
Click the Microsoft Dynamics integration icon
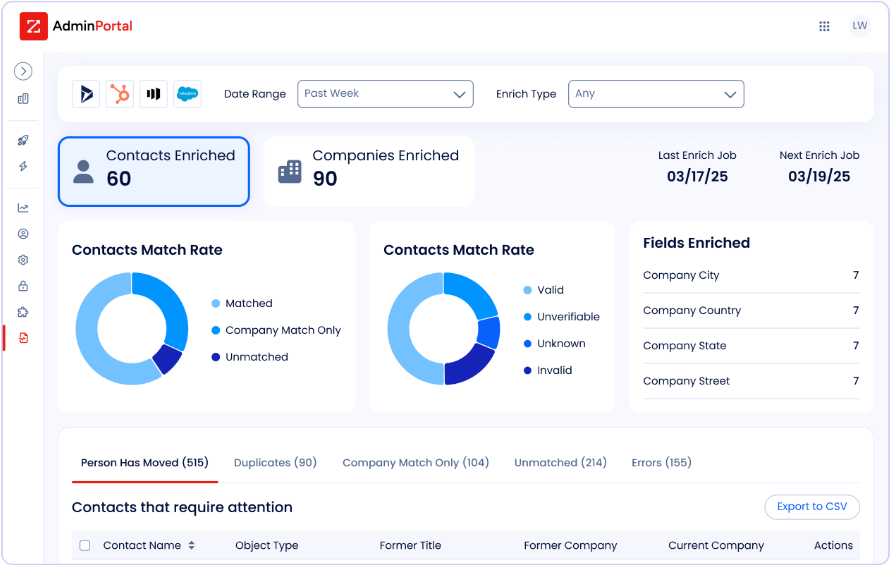pyautogui.click(x=87, y=94)
